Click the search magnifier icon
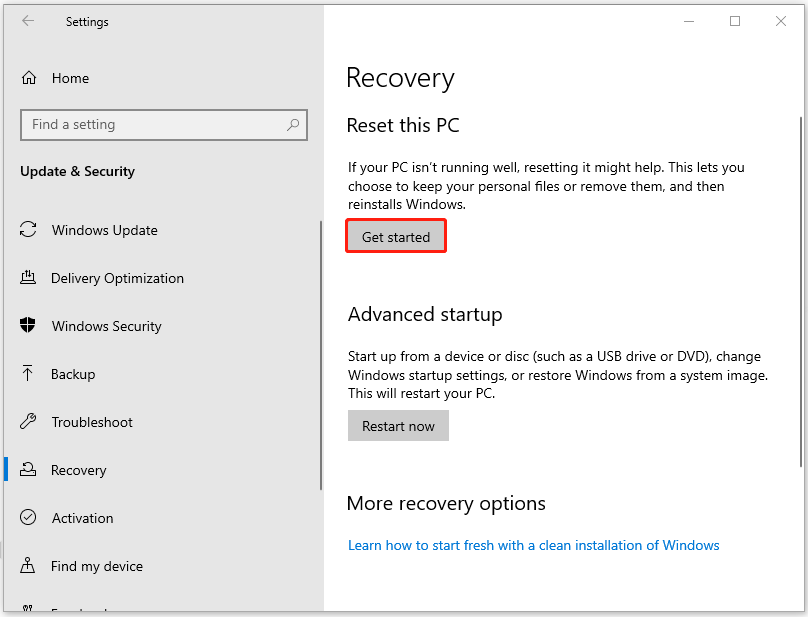808x617 pixels. coord(293,125)
